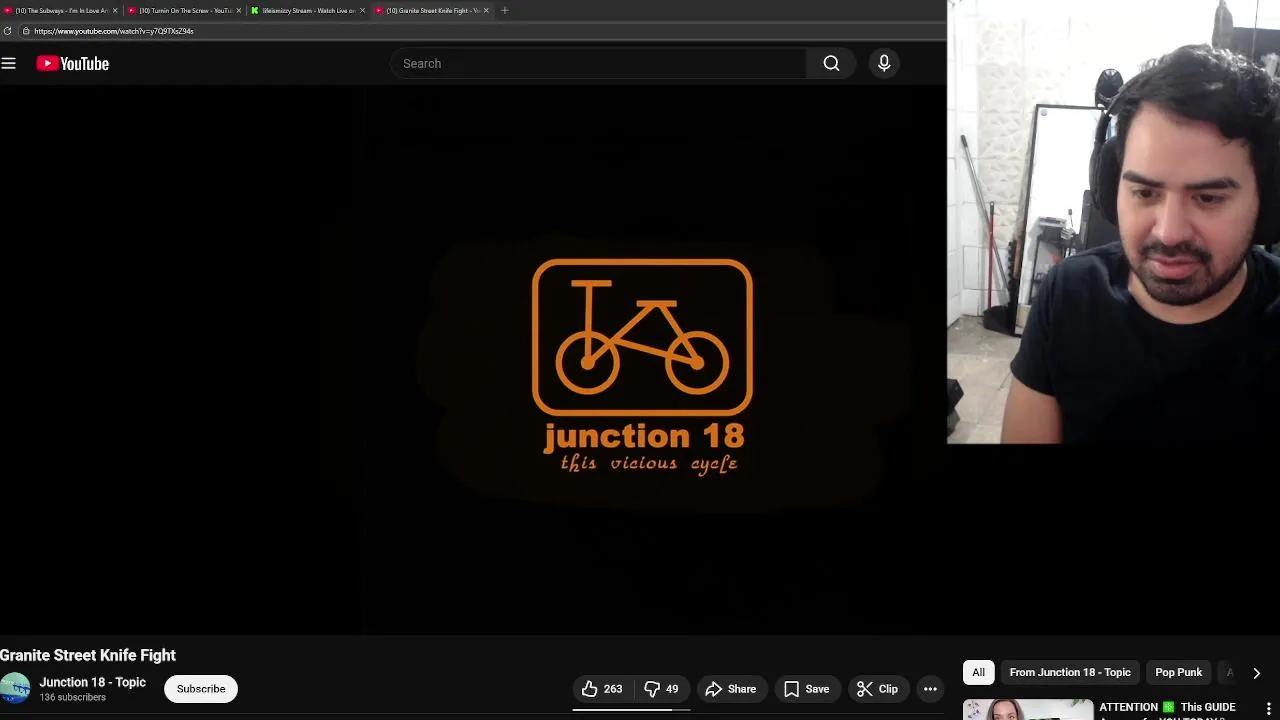Switch to Turnin On The Screw tab
Screen dimensions: 1280x720
(182, 10)
